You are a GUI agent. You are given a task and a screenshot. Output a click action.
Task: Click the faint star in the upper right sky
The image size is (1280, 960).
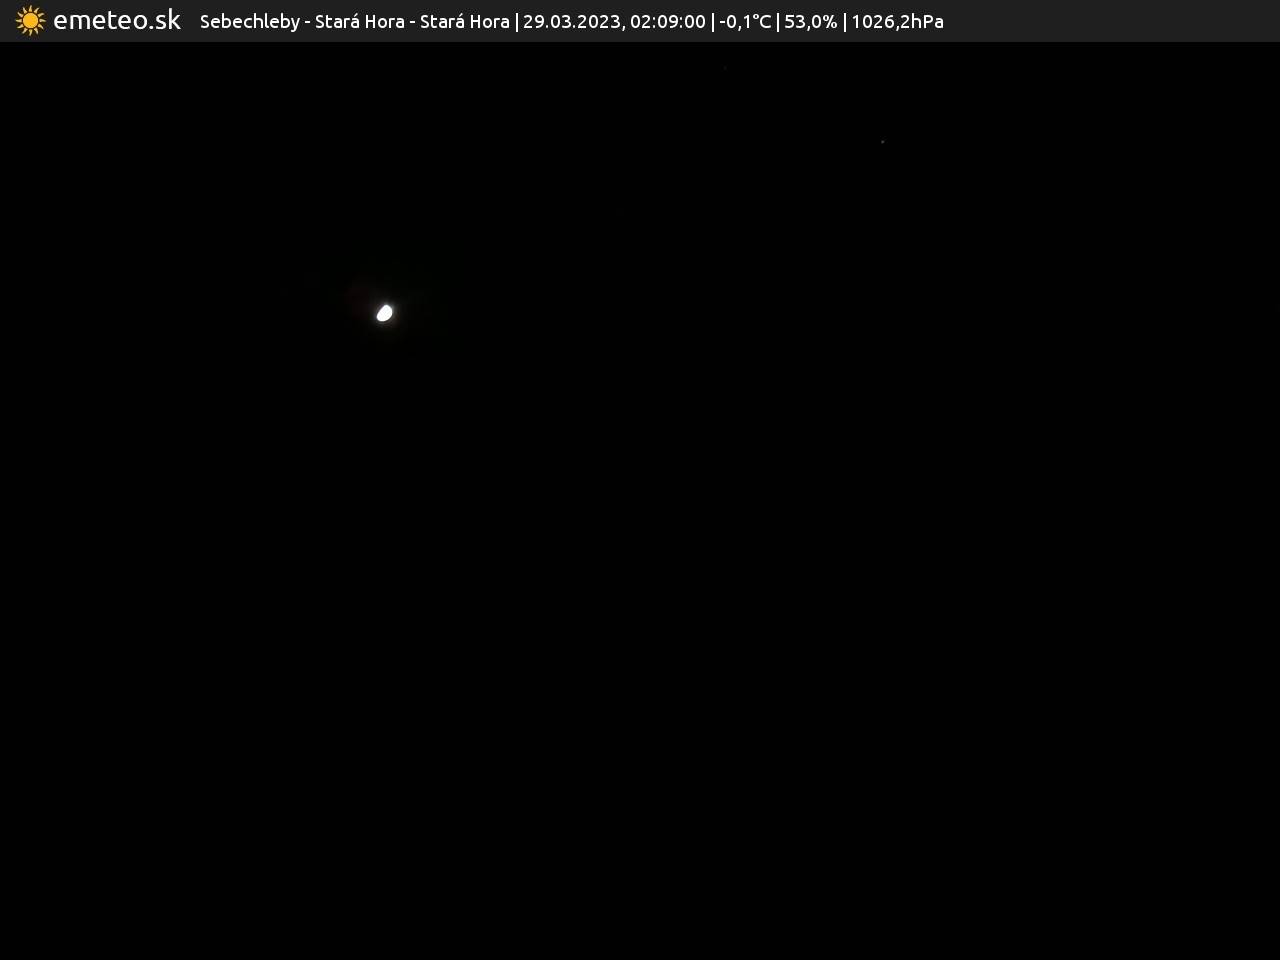(x=882, y=142)
